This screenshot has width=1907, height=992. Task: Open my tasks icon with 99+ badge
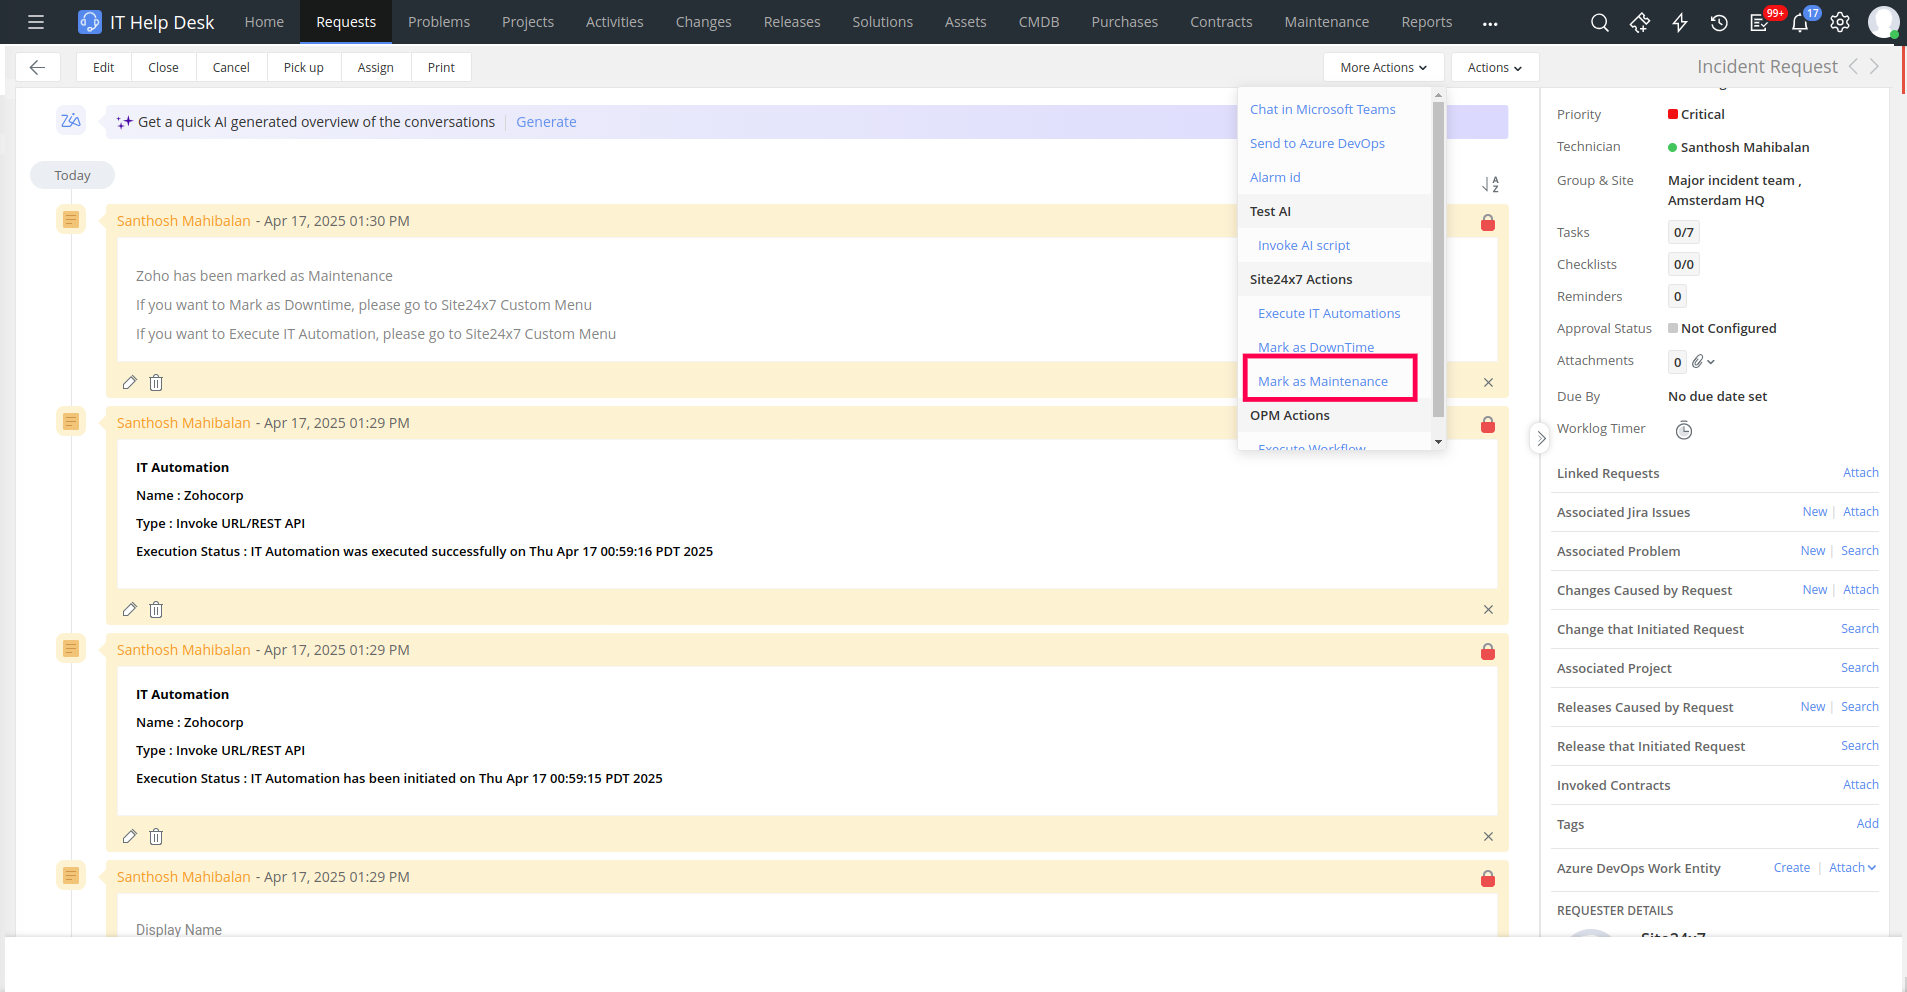(x=1760, y=22)
